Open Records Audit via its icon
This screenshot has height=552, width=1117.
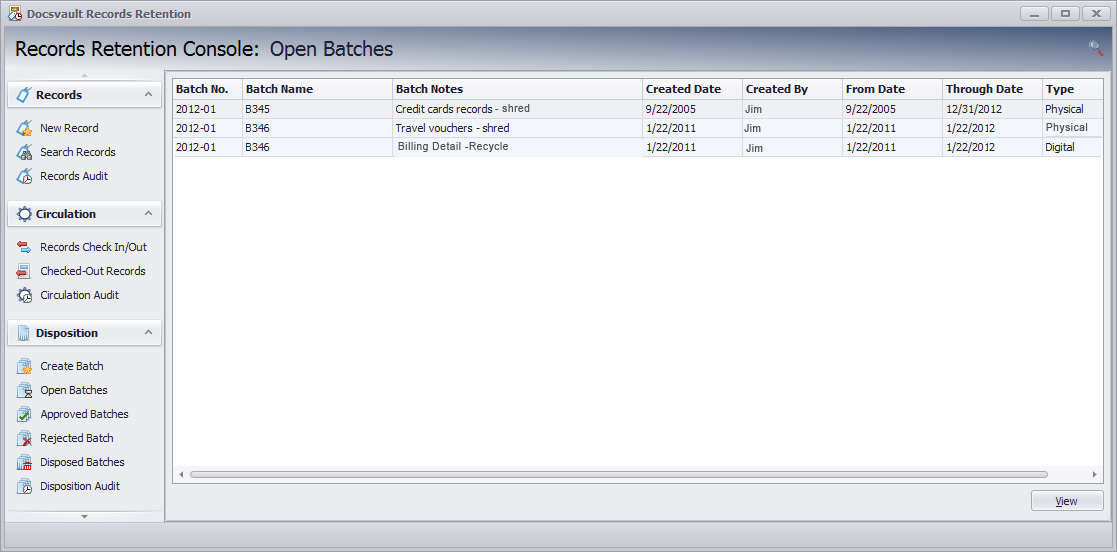(24, 176)
